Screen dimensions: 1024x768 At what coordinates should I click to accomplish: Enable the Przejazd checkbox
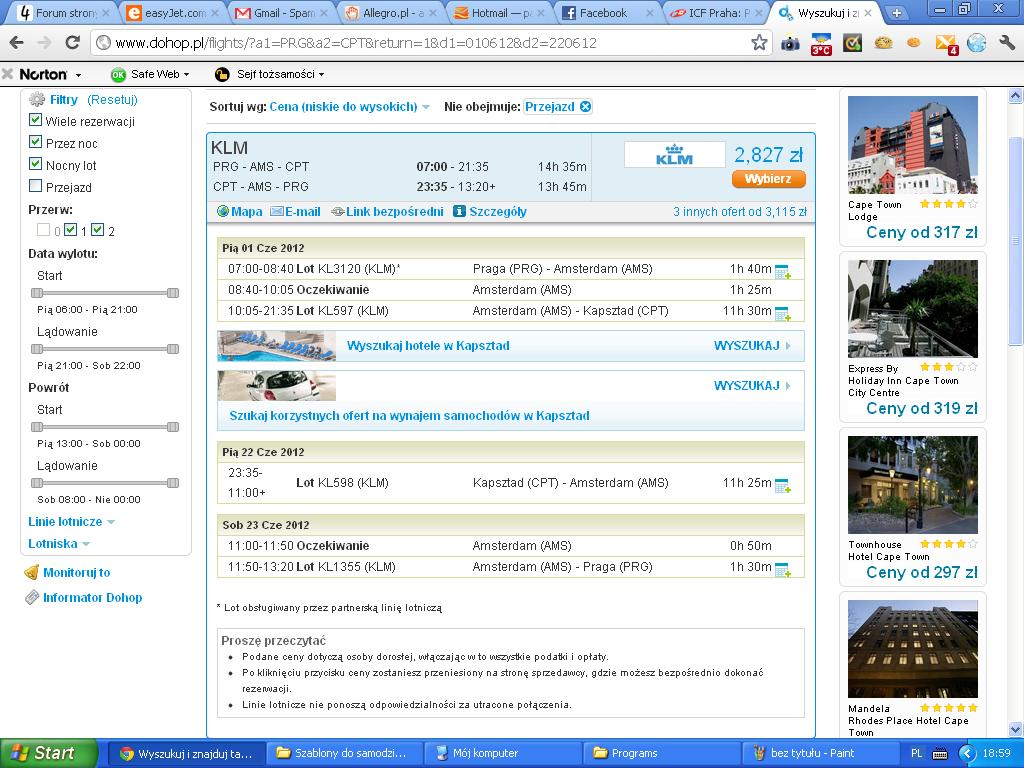pos(36,186)
